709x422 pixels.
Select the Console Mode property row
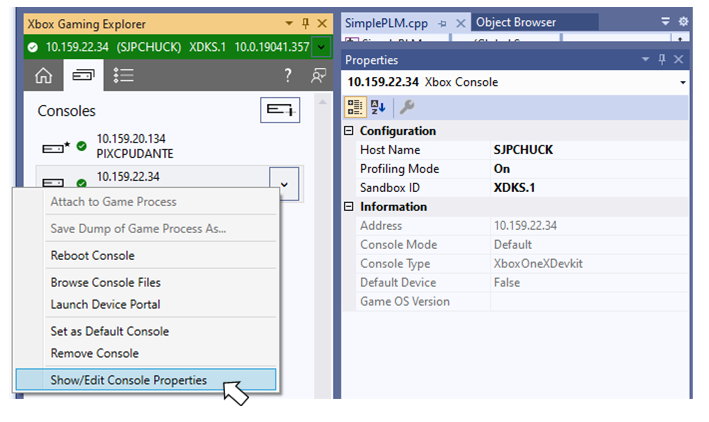tap(522, 245)
